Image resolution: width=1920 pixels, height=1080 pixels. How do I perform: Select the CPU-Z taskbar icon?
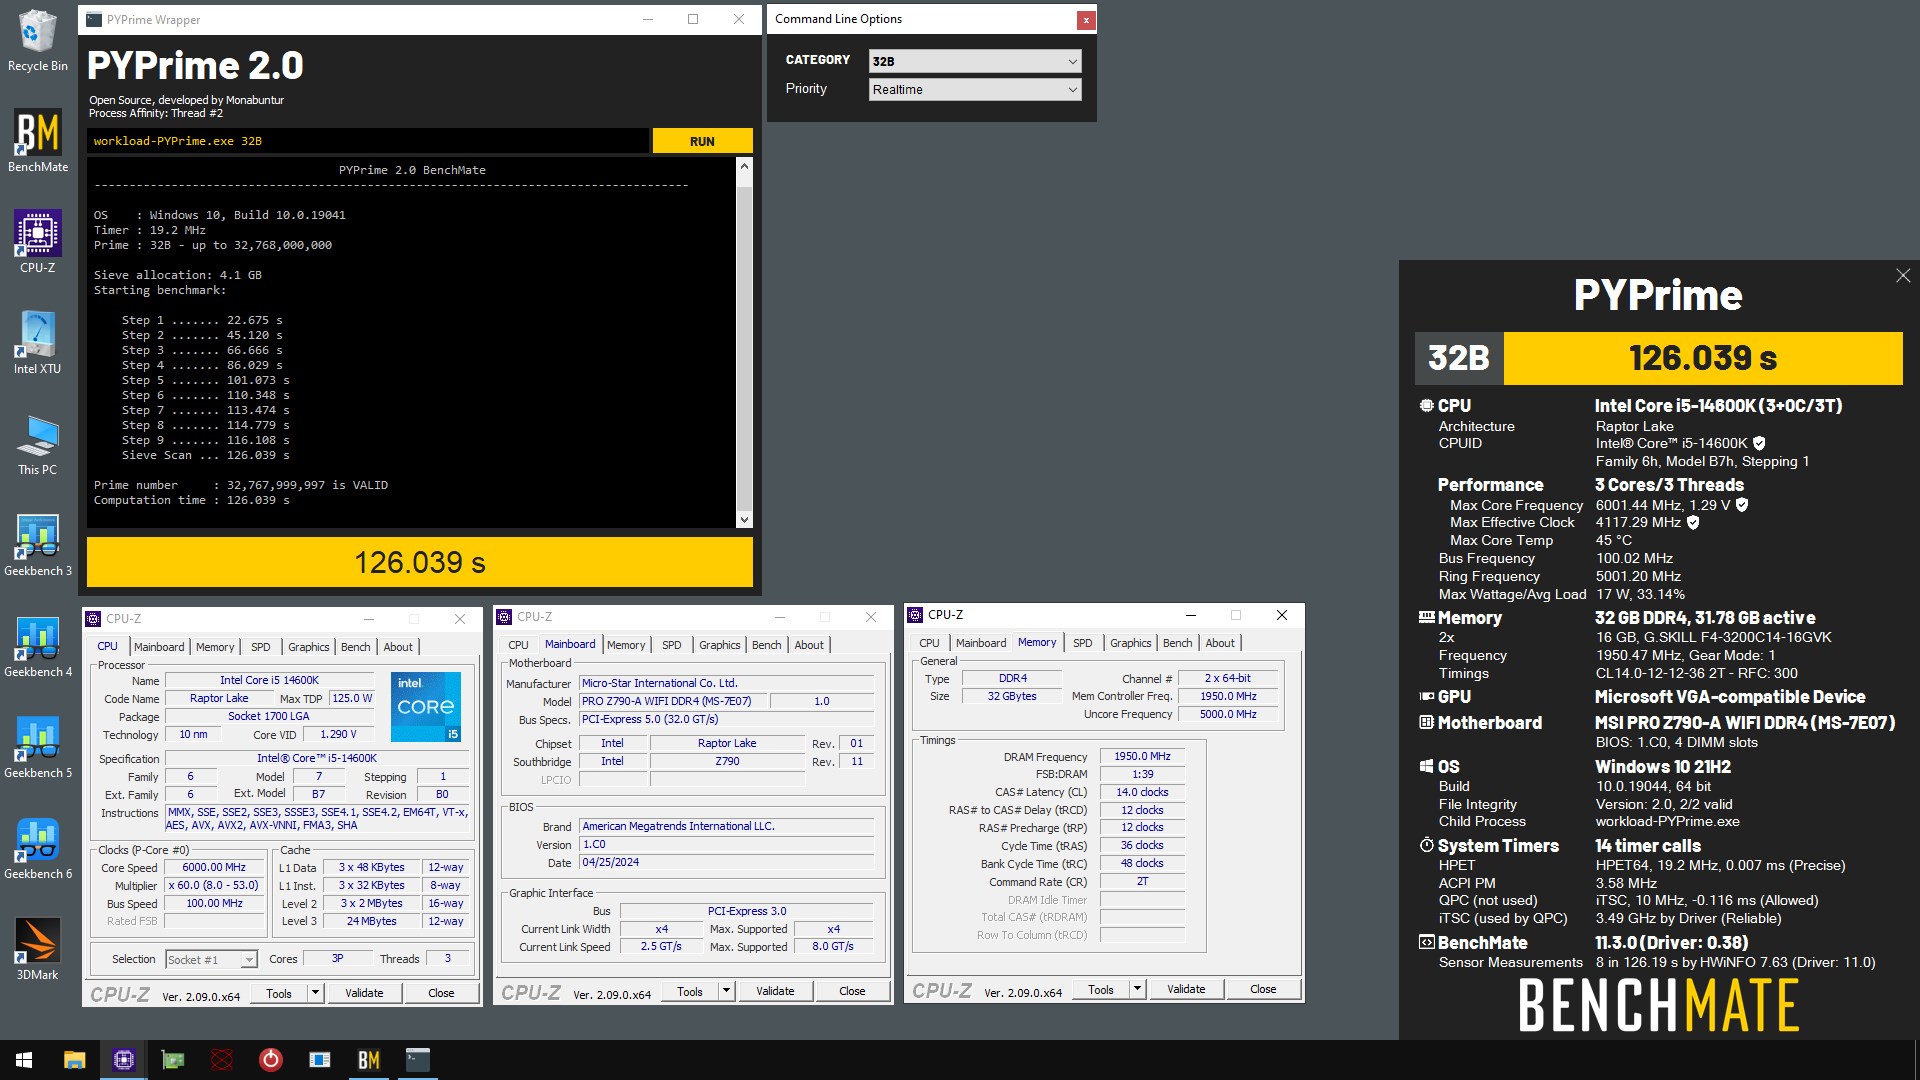point(124,1060)
